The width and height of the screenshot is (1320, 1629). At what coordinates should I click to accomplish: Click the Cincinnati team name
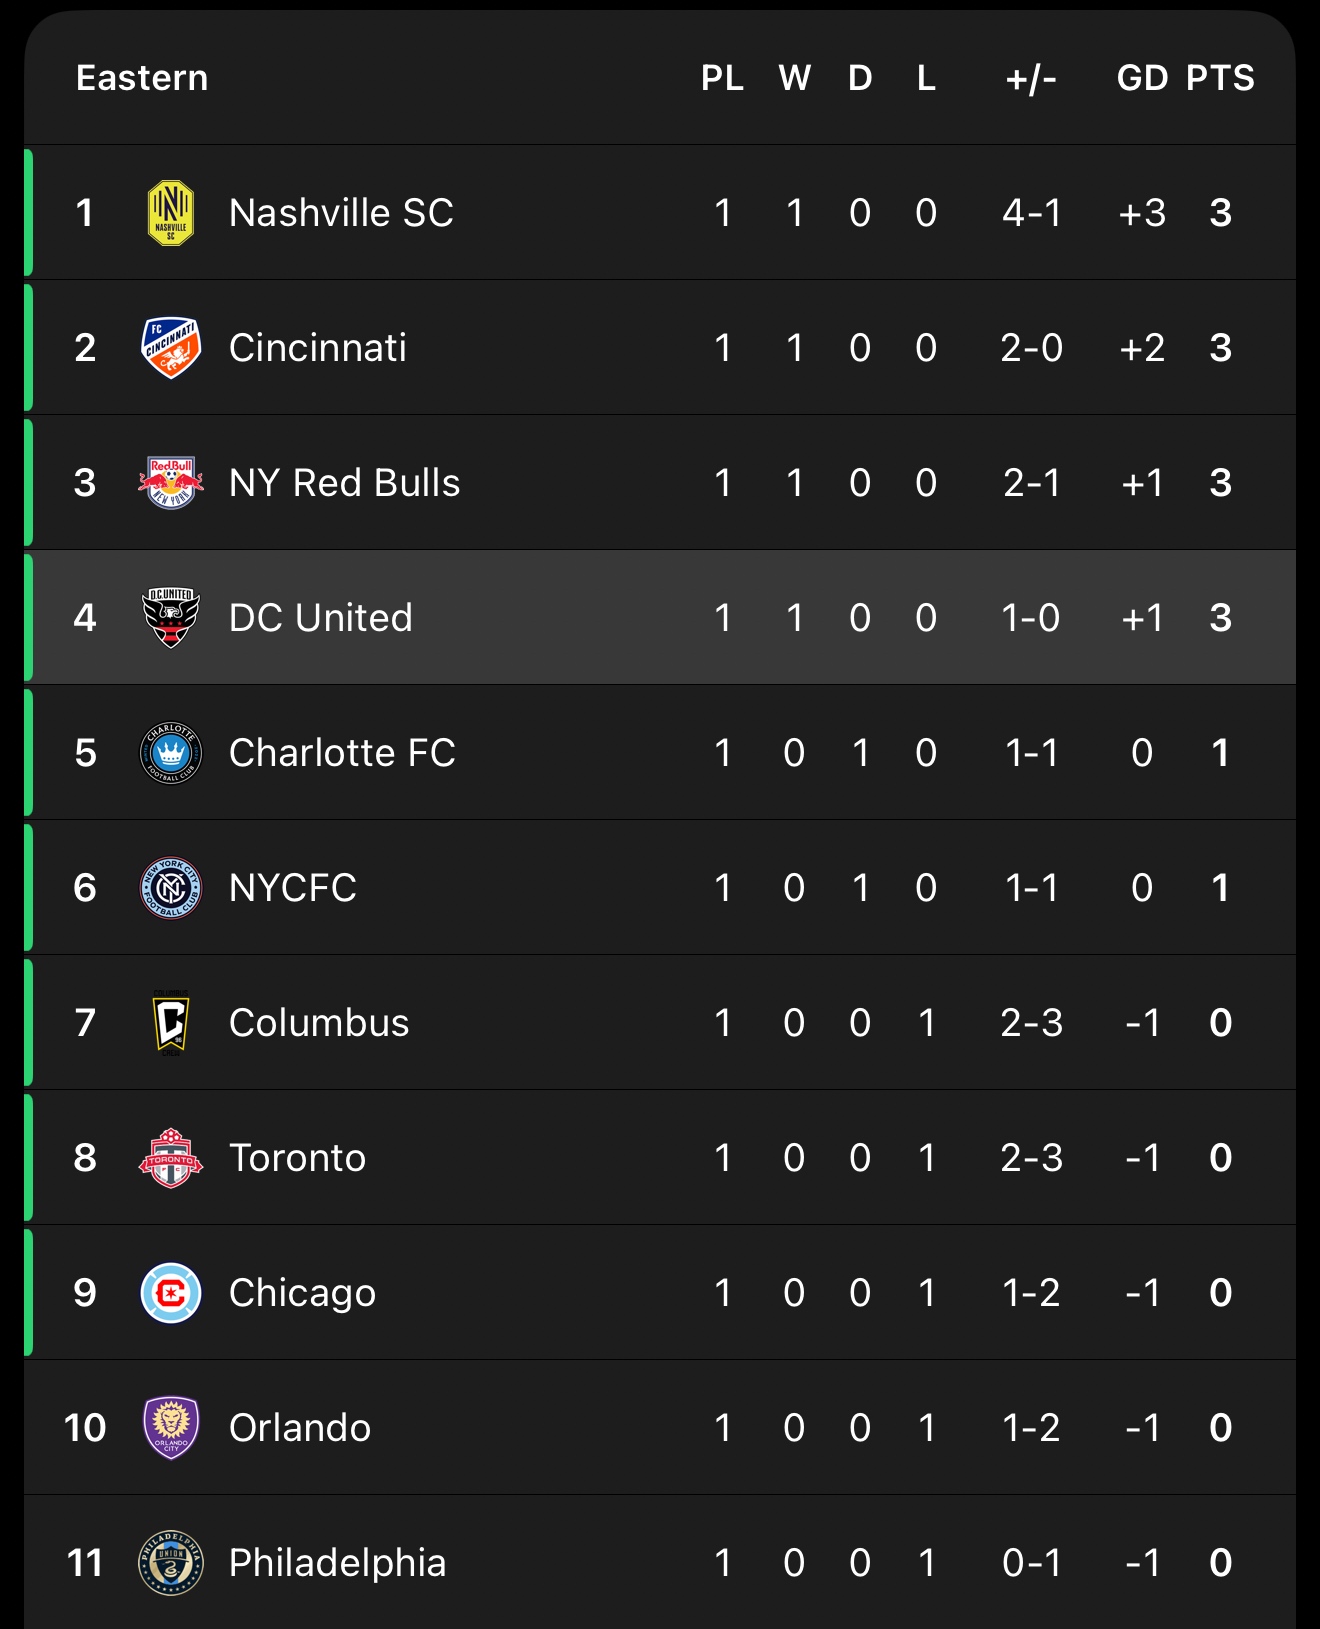pyautogui.click(x=318, y=348)
